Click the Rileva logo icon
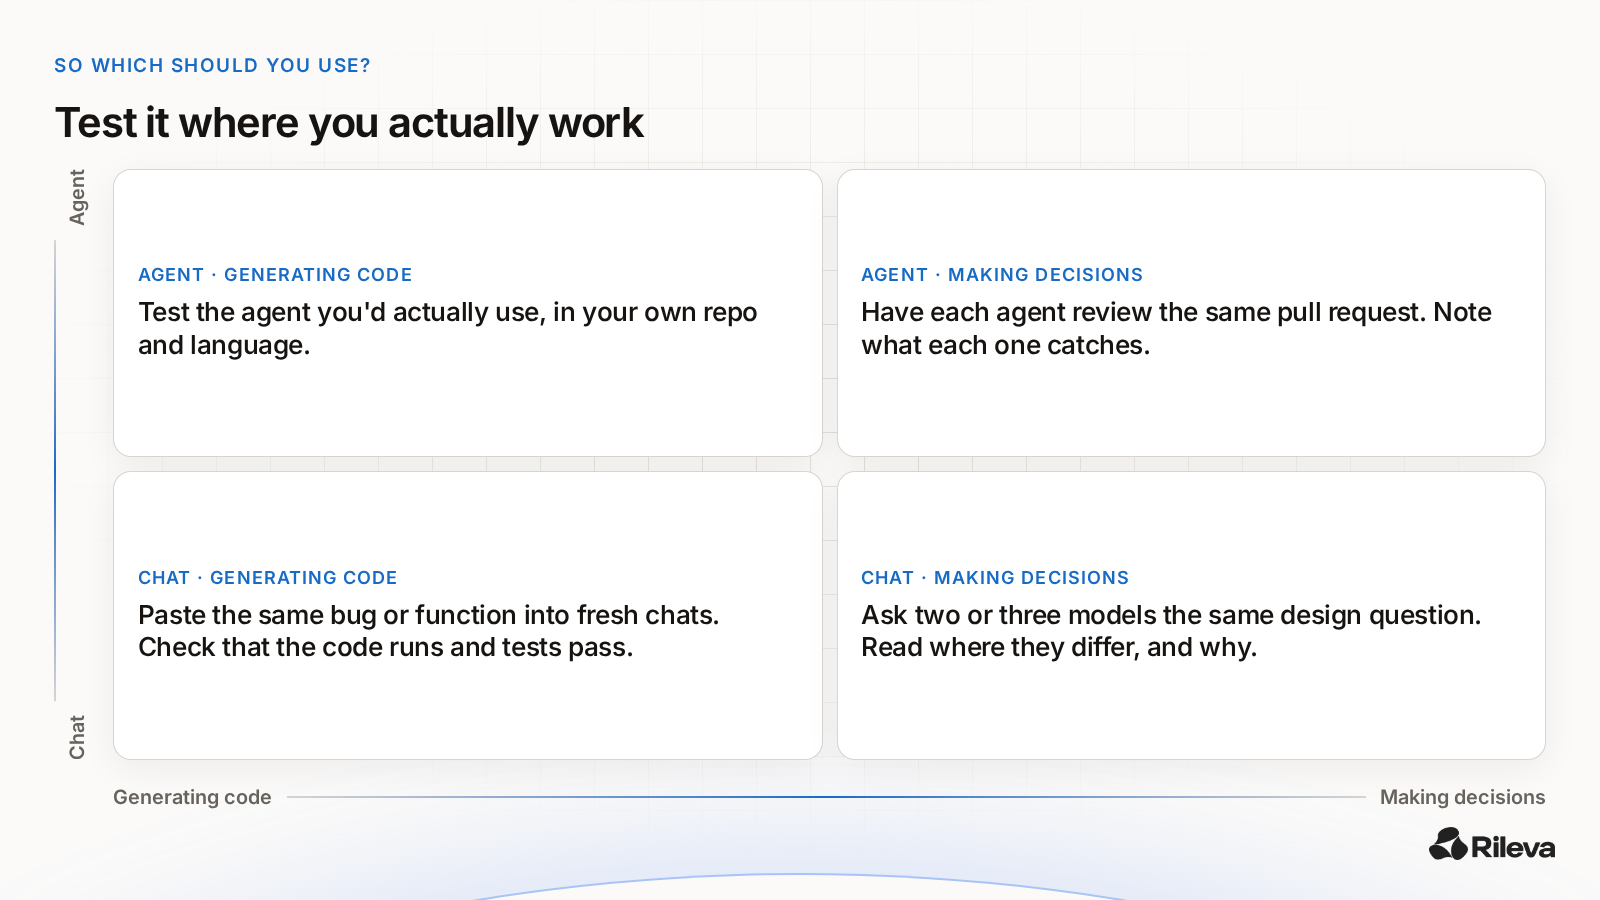1600x900 pixels. pyautogui.click(x=1448, y=844)
